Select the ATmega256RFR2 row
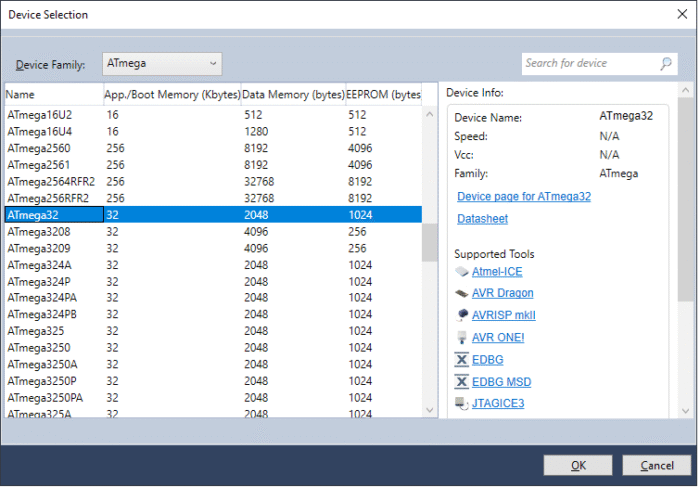700x487 pixels. coord(213,198)
